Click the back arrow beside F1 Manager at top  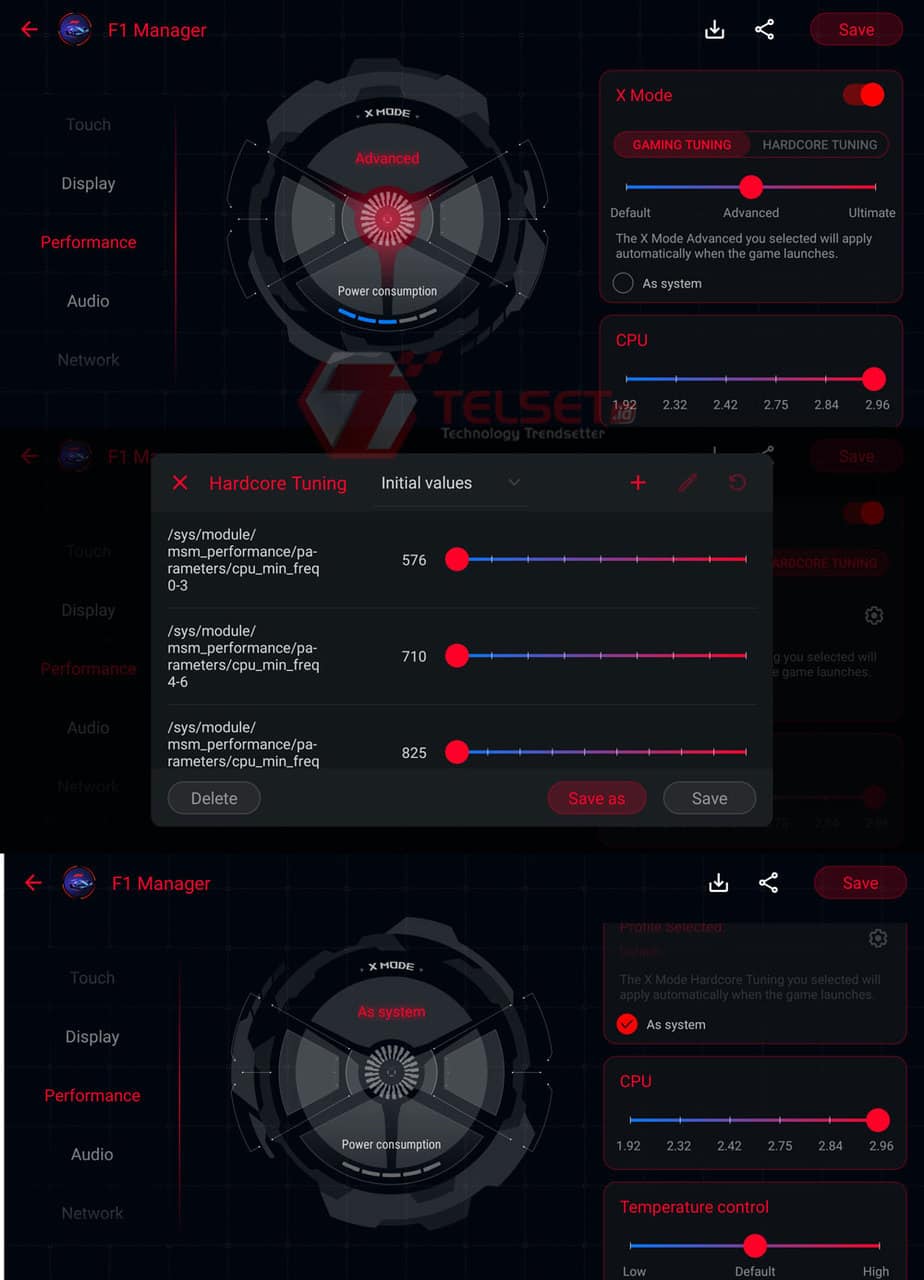click(29, 30)
